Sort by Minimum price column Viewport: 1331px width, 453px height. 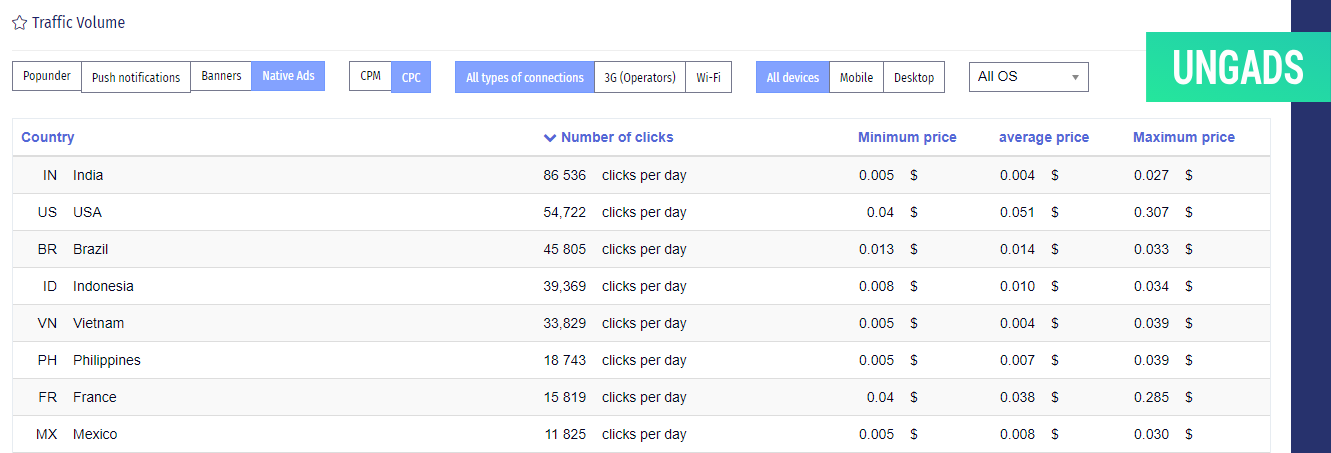[x=907, y=137]
